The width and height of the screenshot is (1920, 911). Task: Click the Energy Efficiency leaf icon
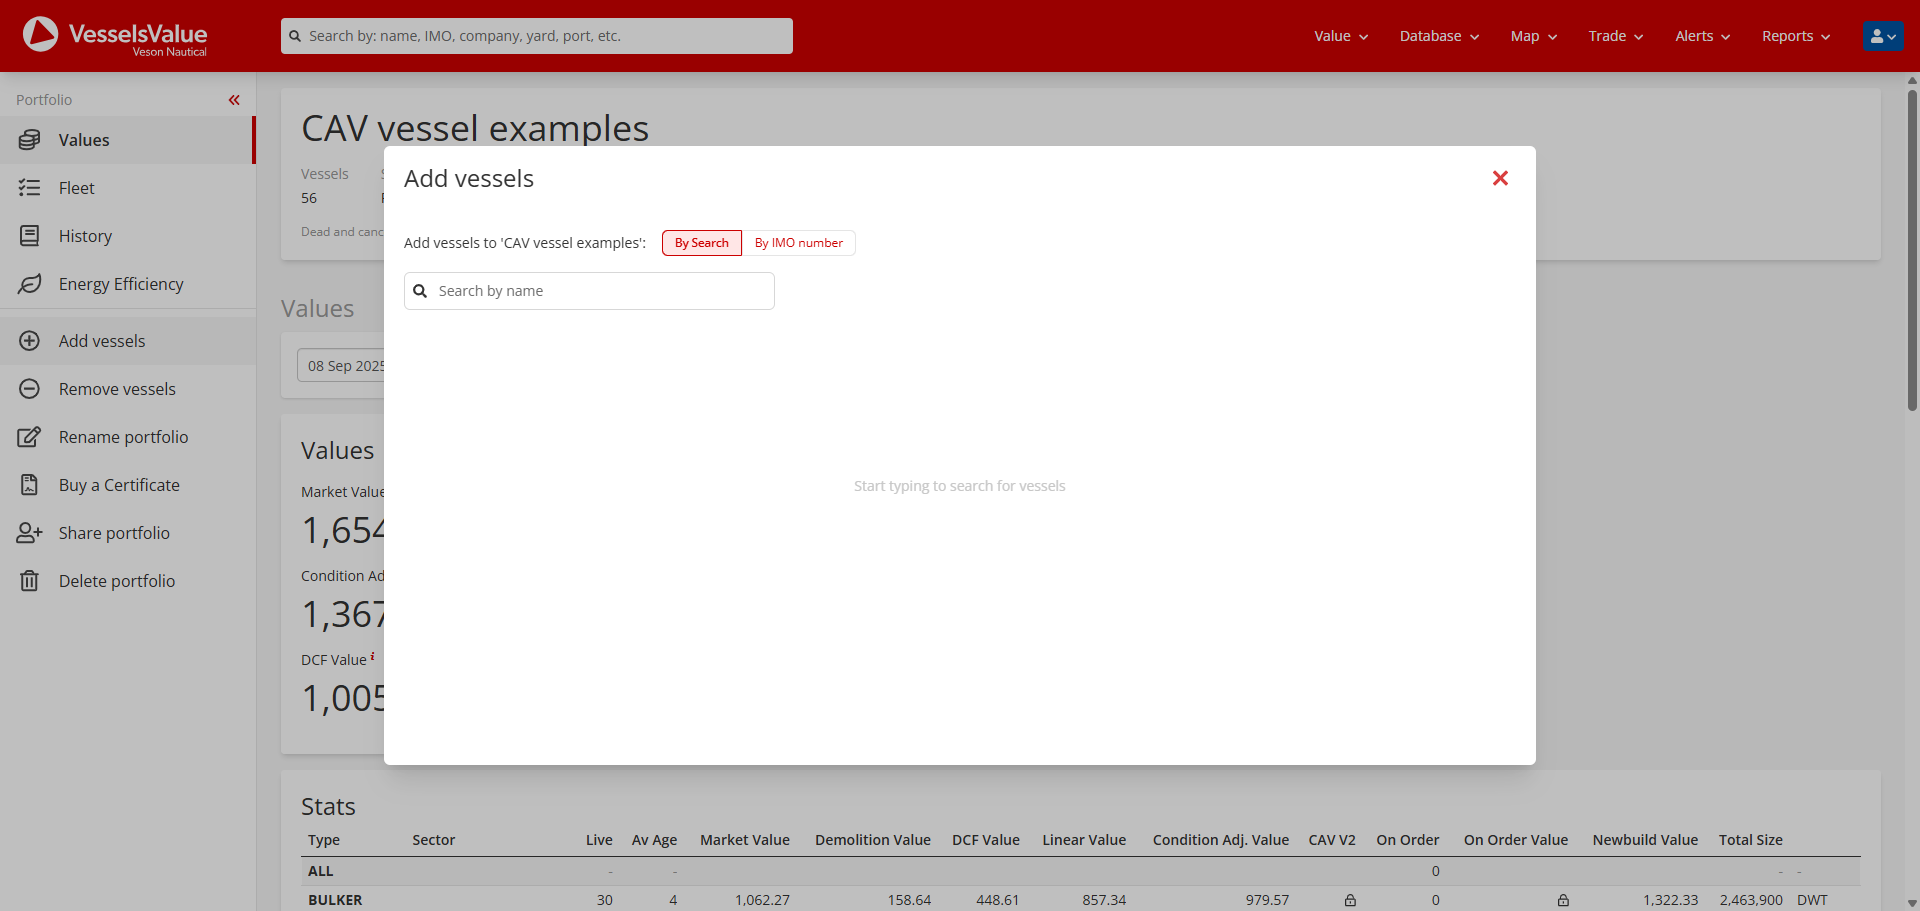(30, 284)
